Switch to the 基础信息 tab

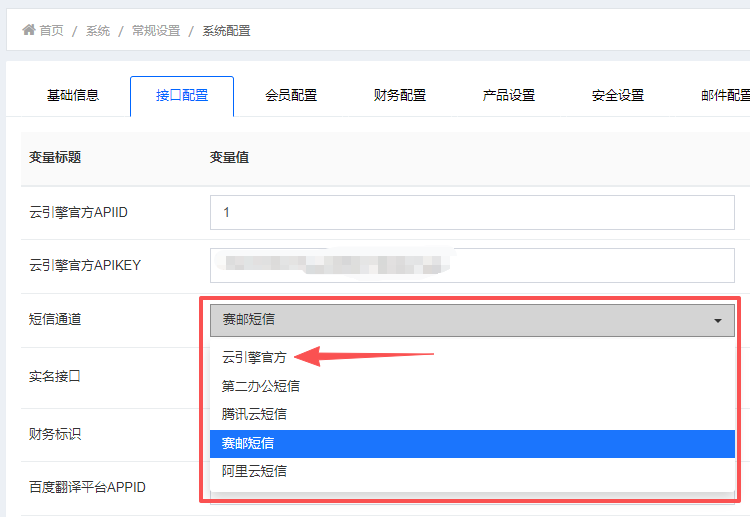point(73,96)
